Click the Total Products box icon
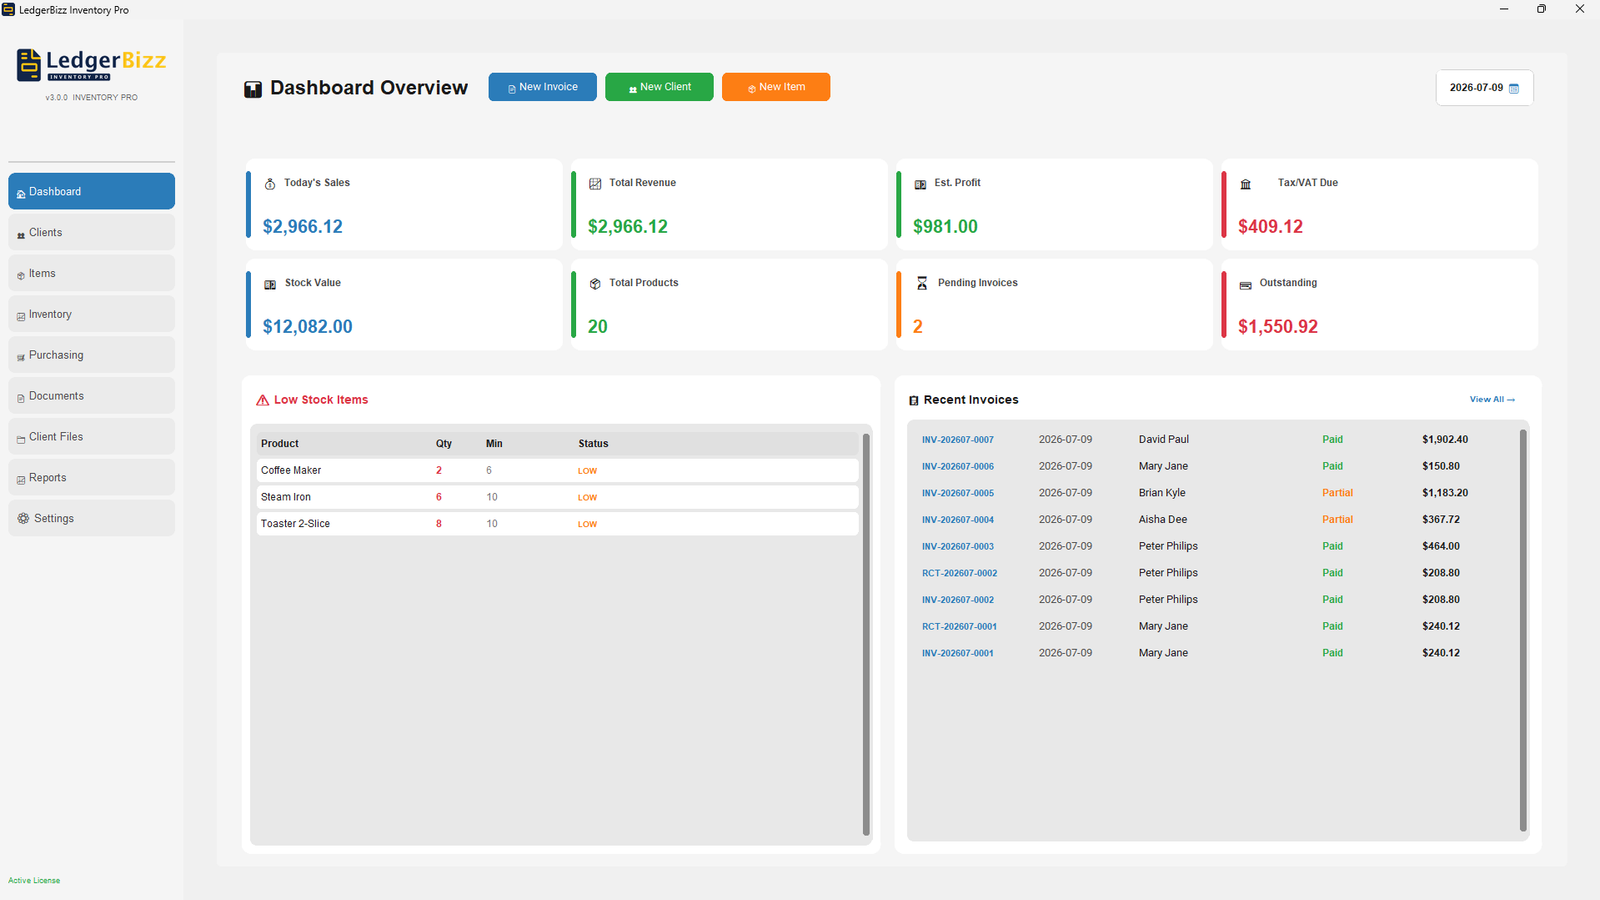 (595, 284)
